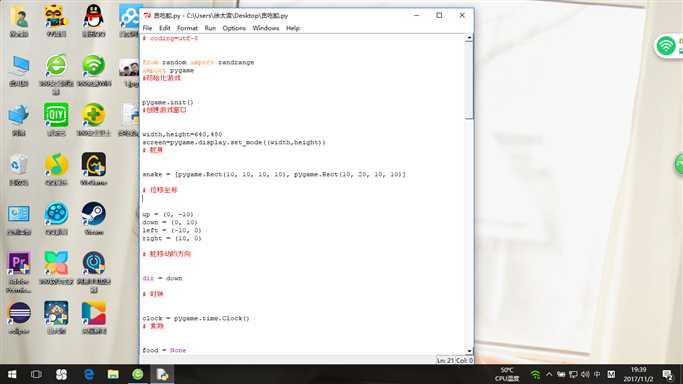Screen dimensions: 683x384
Task: Open the Edit menu
Action: click(164, 28)
